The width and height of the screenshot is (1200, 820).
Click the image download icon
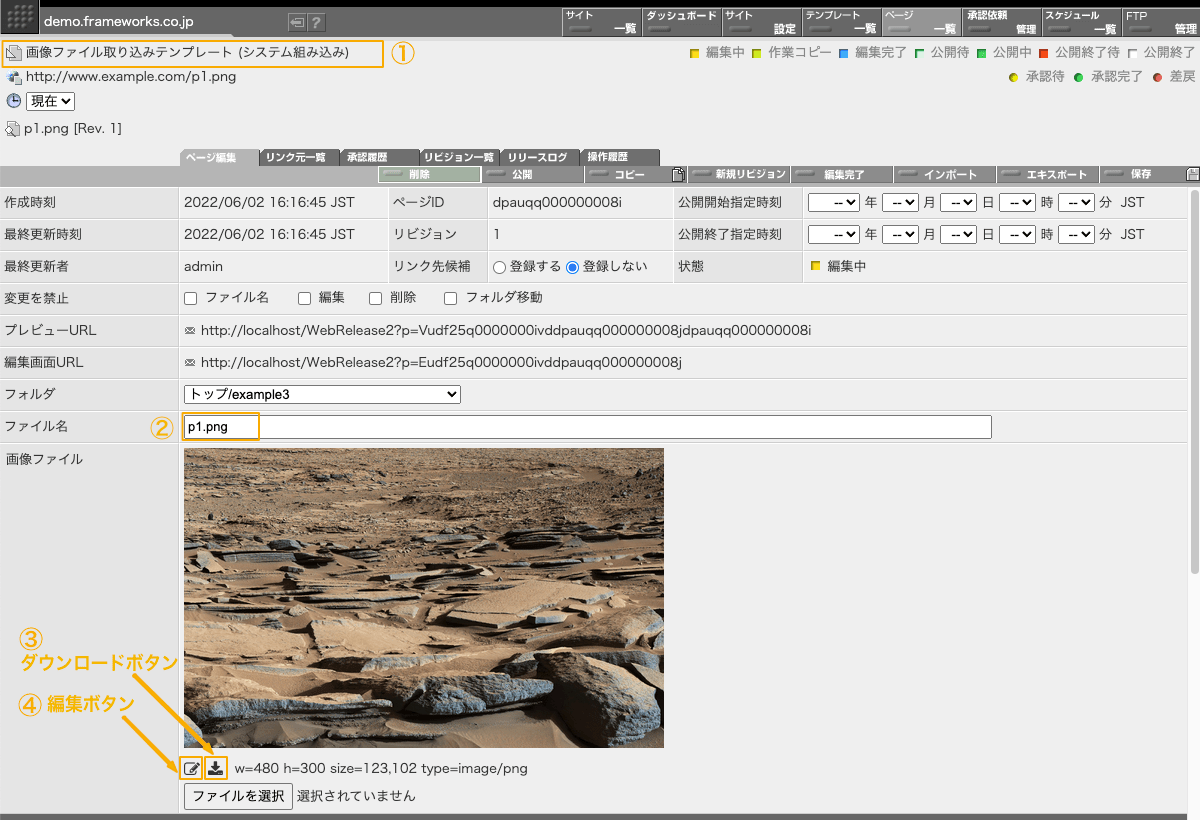click(x=215, y=768)
